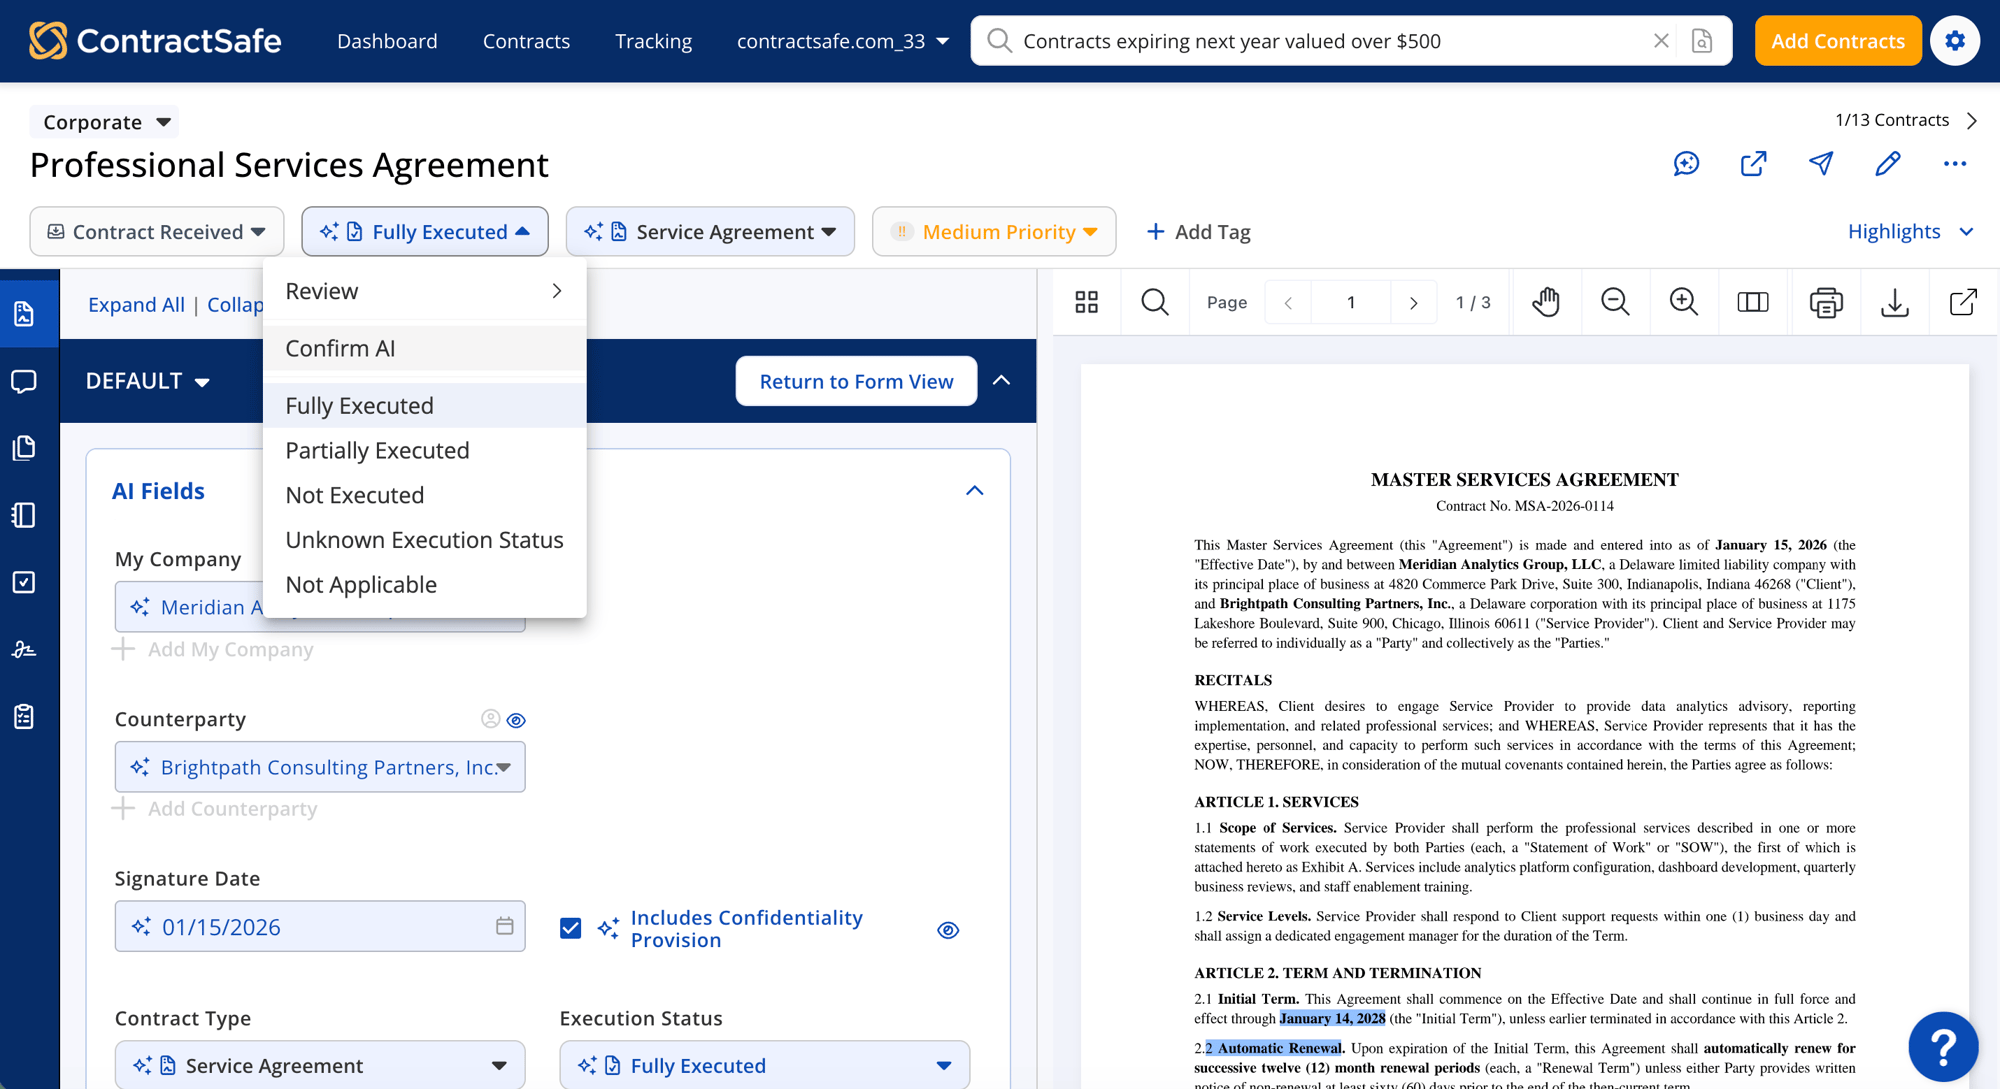This screenshot has height=1089, width=2000.
Task: Select Unknown Execution Status option
Action: (425, 540)
